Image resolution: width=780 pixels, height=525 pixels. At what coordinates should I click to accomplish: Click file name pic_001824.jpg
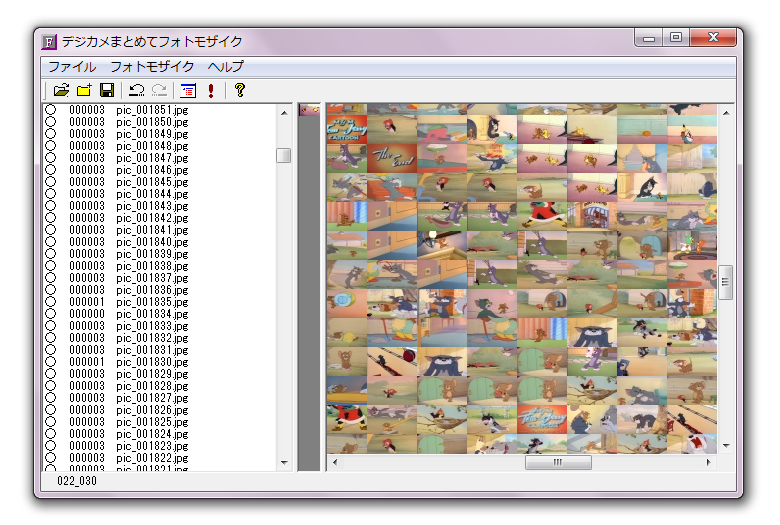tap(152, 434)
